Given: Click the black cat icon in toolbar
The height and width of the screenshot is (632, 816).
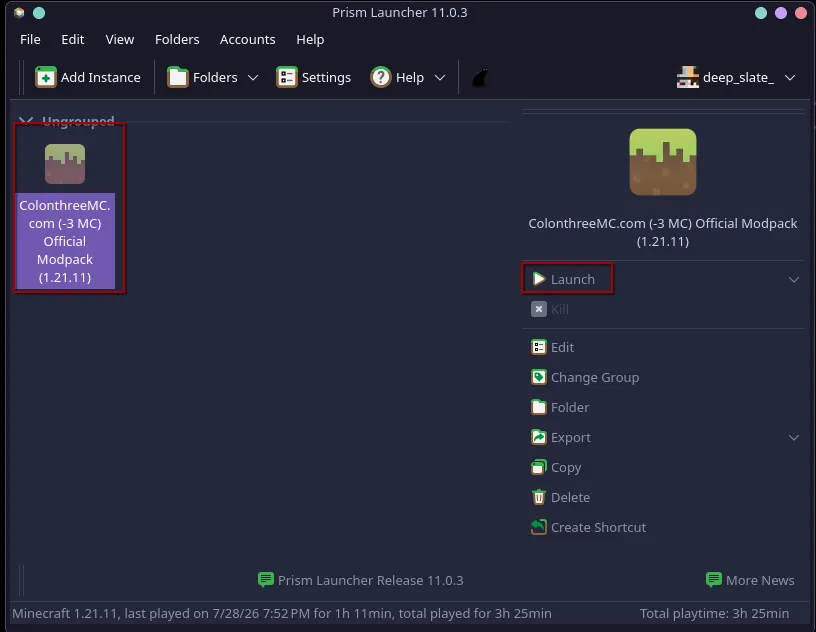Looking at the screenshot, I should 480,78.
